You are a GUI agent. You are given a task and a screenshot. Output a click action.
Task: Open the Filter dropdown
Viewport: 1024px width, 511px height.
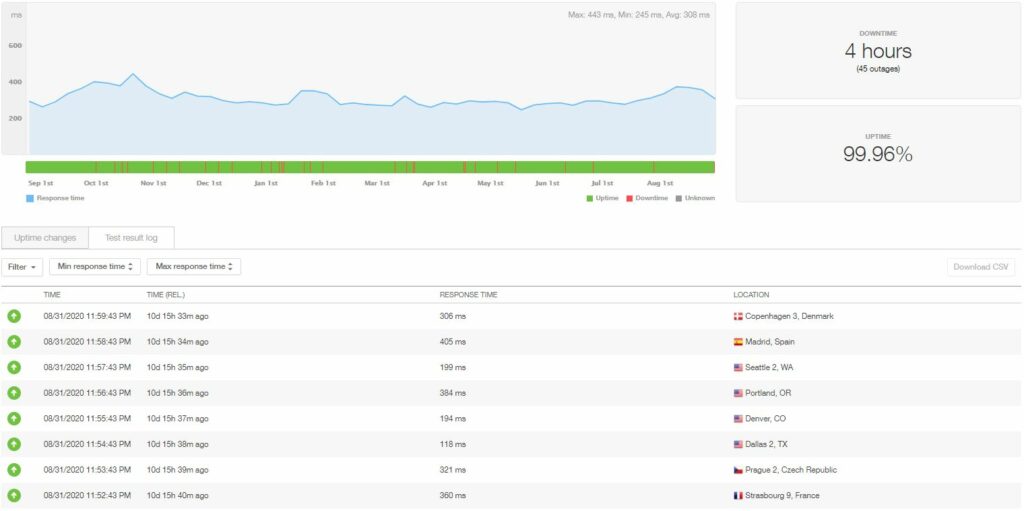coord(22,267)
